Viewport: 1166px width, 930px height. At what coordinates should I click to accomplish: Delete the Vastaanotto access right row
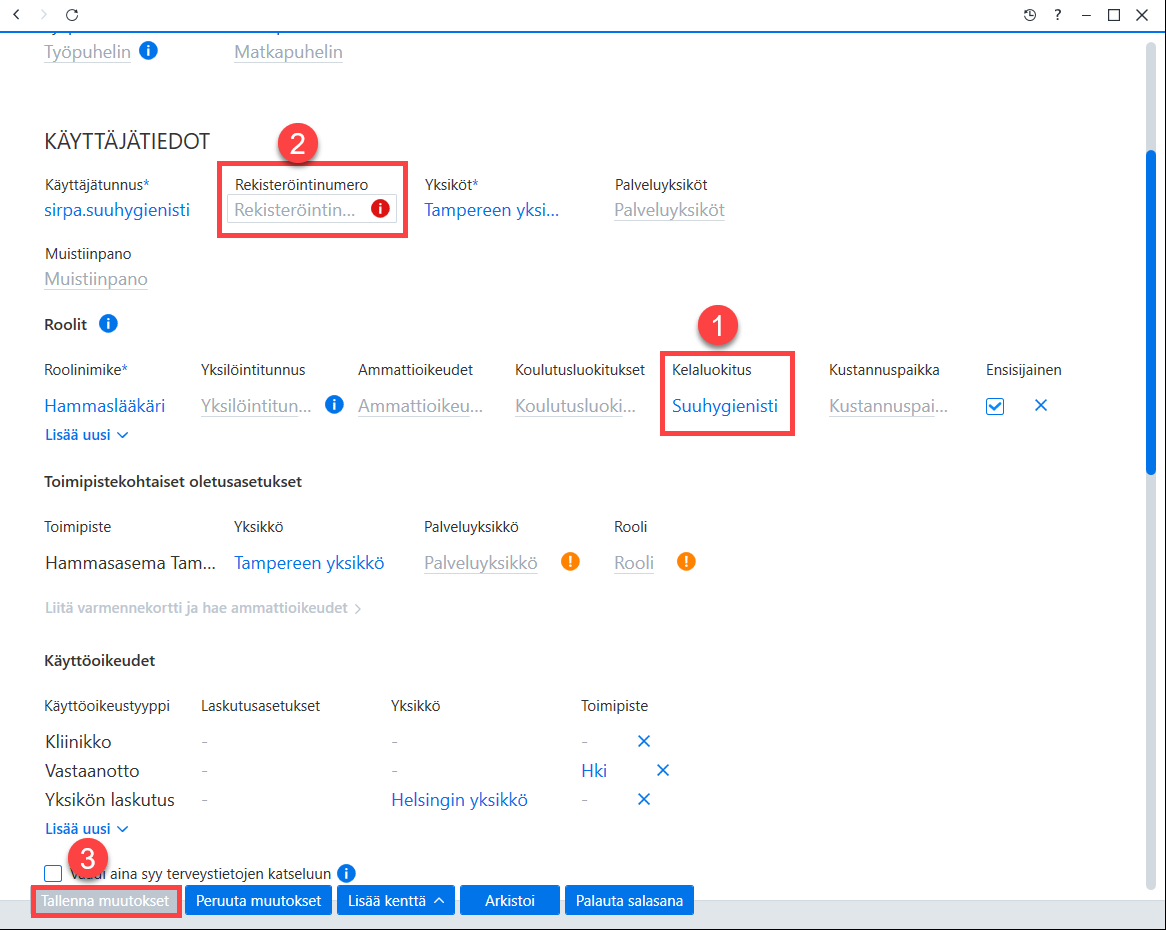(663, 770)
